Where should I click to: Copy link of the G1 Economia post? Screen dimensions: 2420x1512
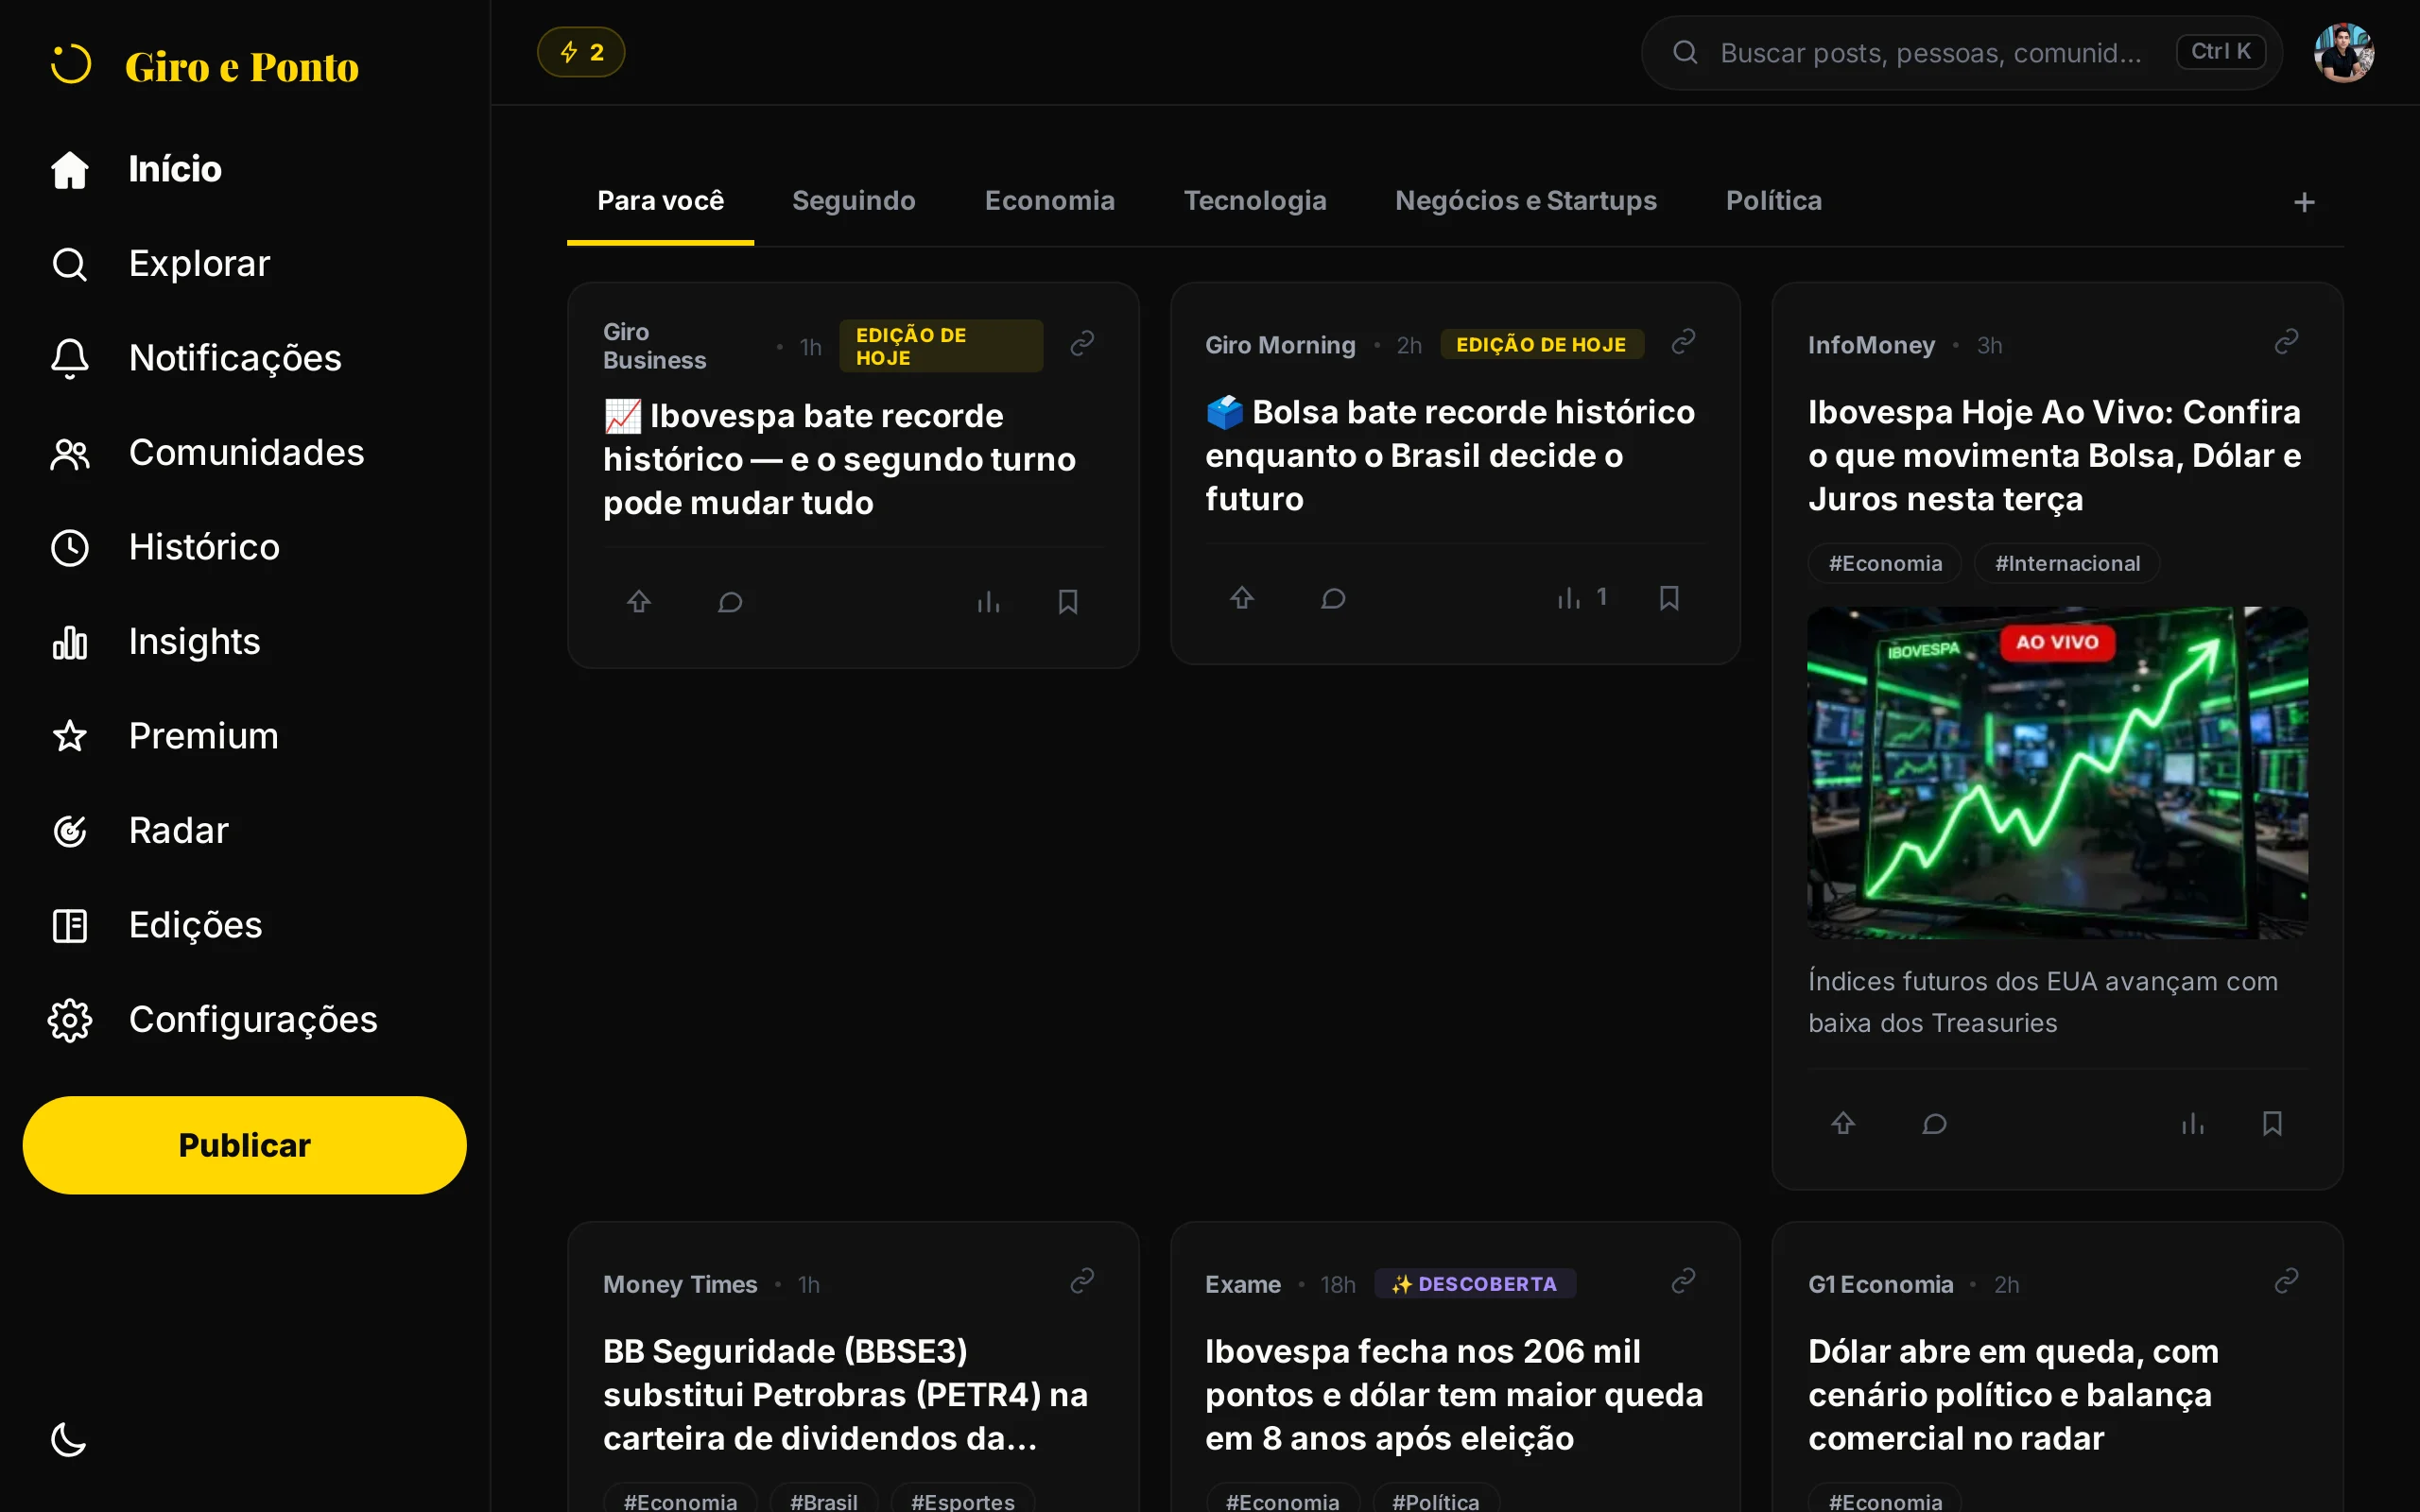coord(2286,1282)
